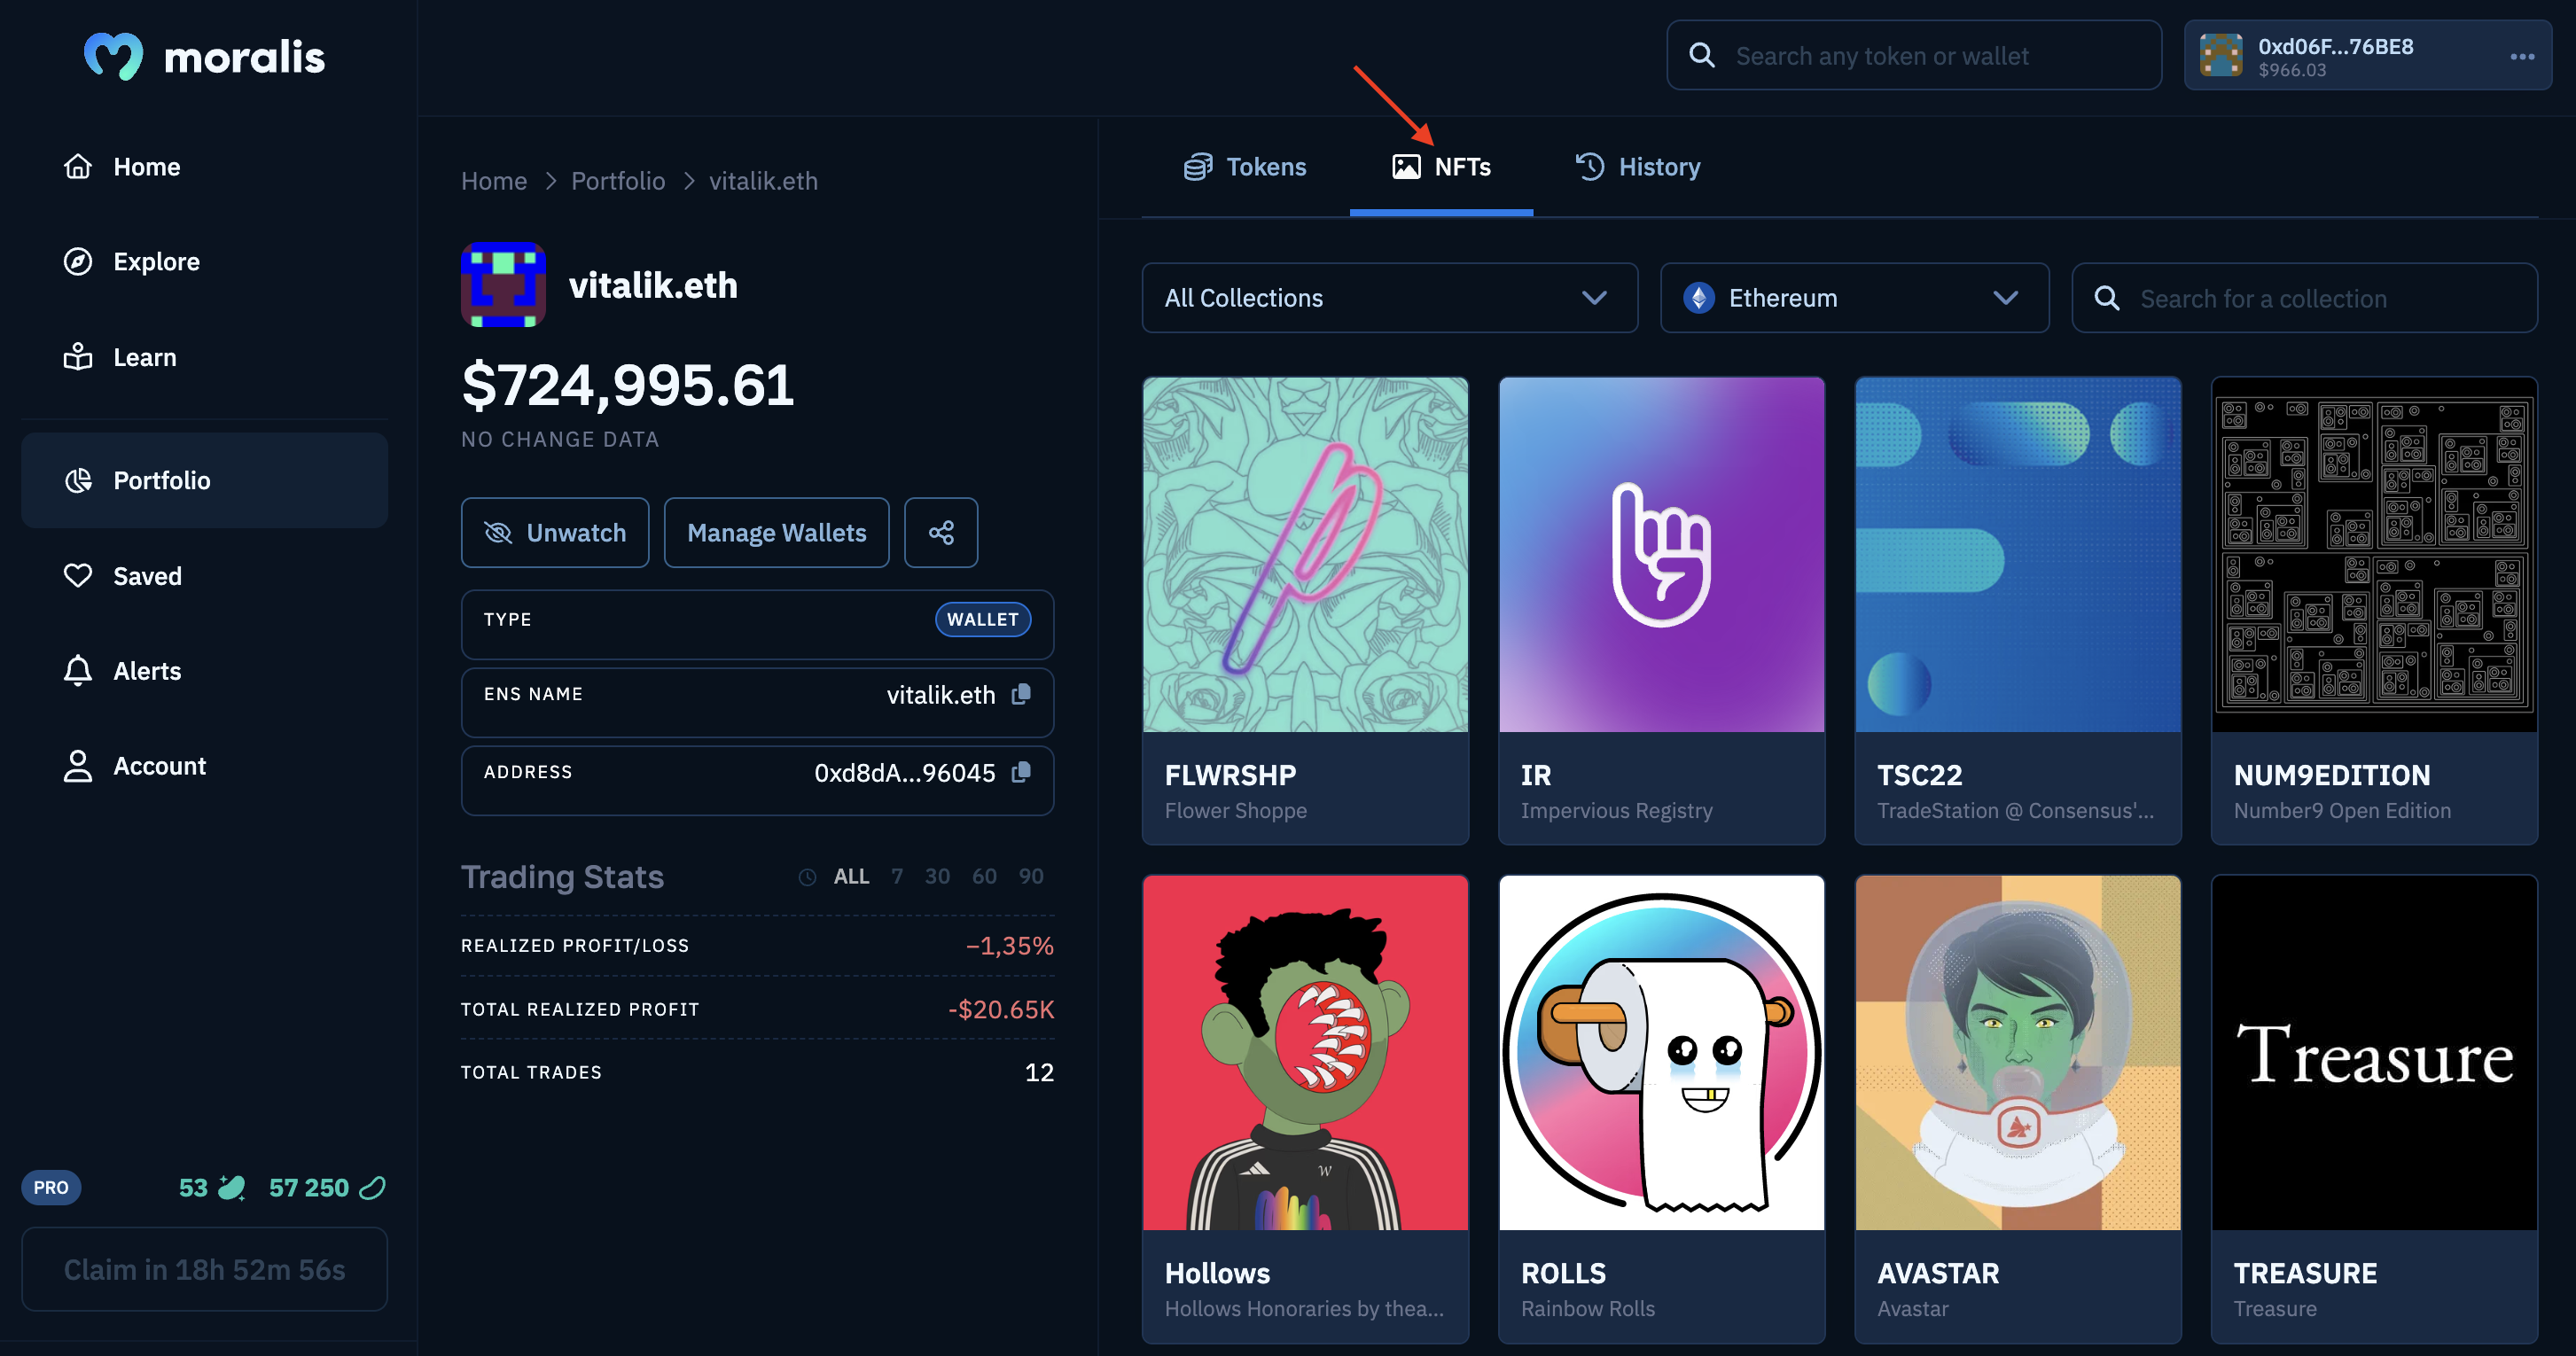Click the connected wallet avatar icon
Viewport: 2576px width, 1356px height.
point(2221,55)
